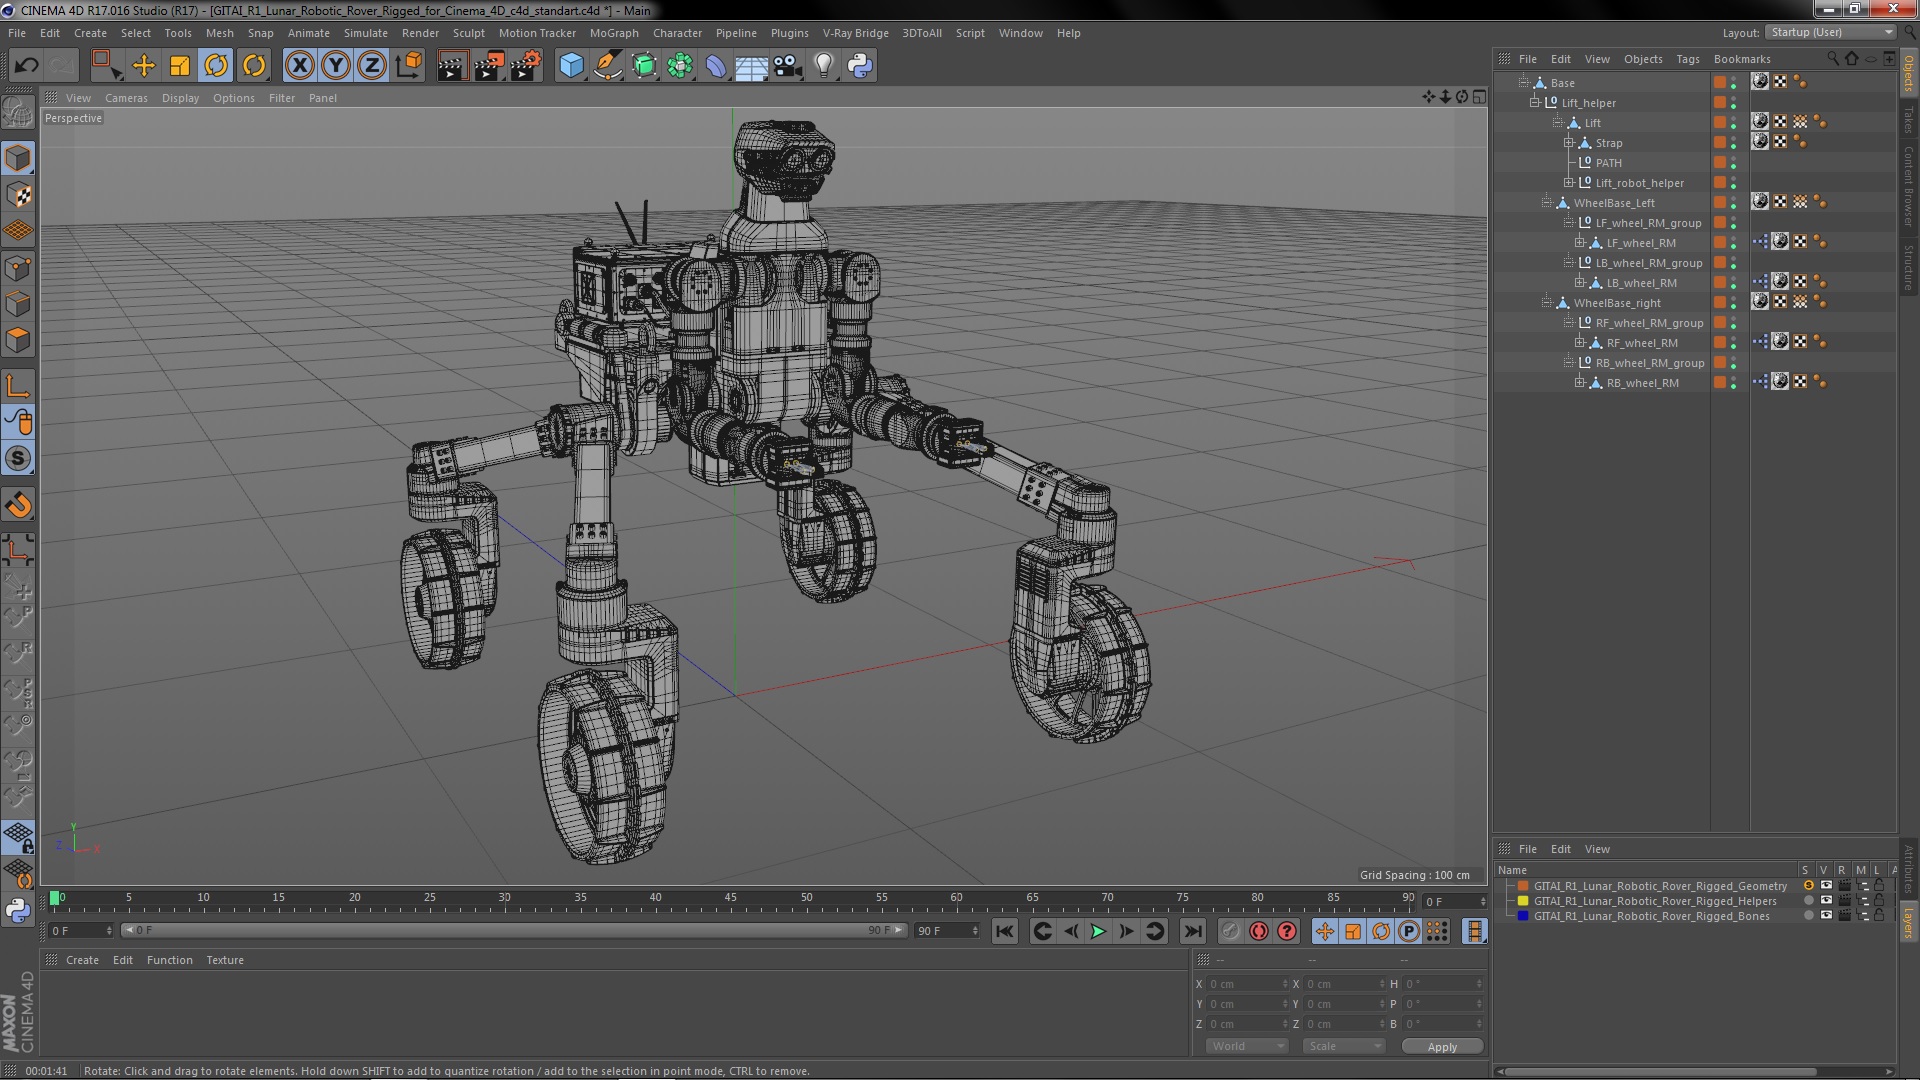This screenshot has height=1080, width=1920.
Task: Open the Animate menu
Action: pyautogui.click(x=309, y=32)
